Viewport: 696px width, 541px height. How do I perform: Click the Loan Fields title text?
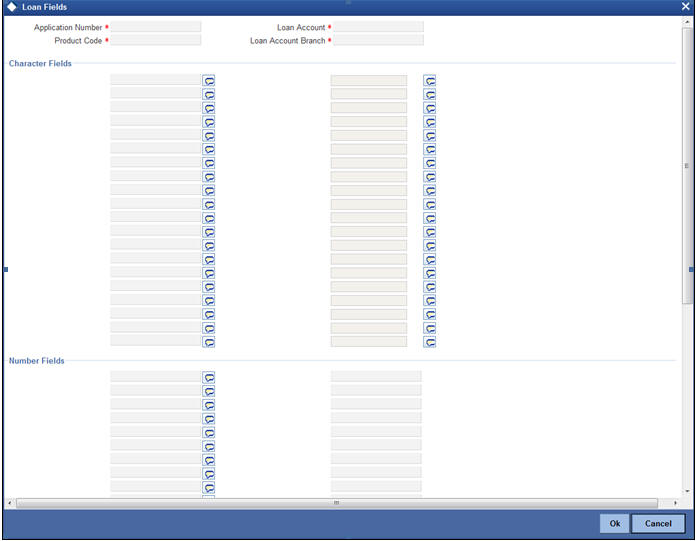coord(44,7)
